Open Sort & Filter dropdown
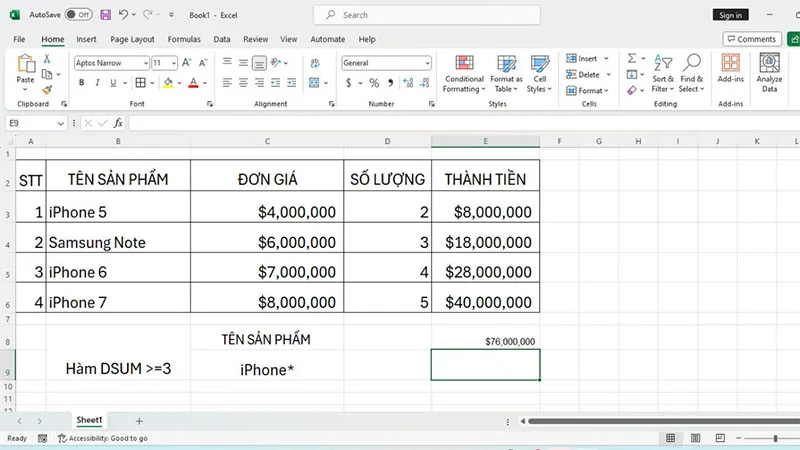Viewport: 800px width, 450px height. pyautogui.click(x=663, y=73)
